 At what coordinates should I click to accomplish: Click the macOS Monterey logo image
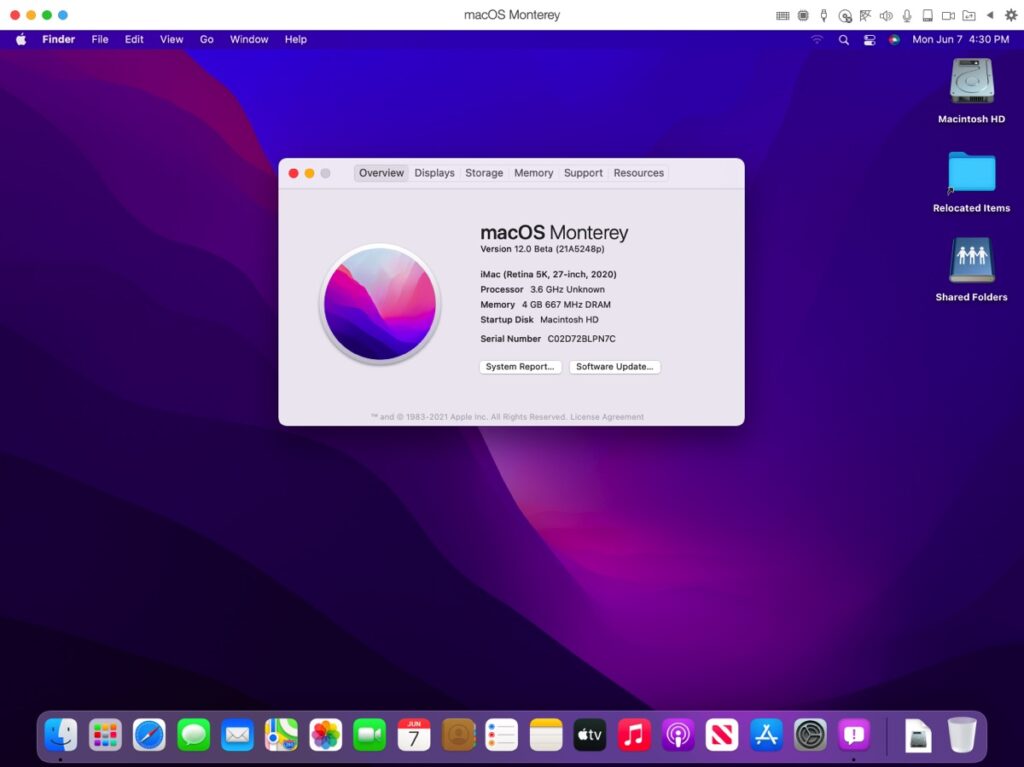pos(380,304)
